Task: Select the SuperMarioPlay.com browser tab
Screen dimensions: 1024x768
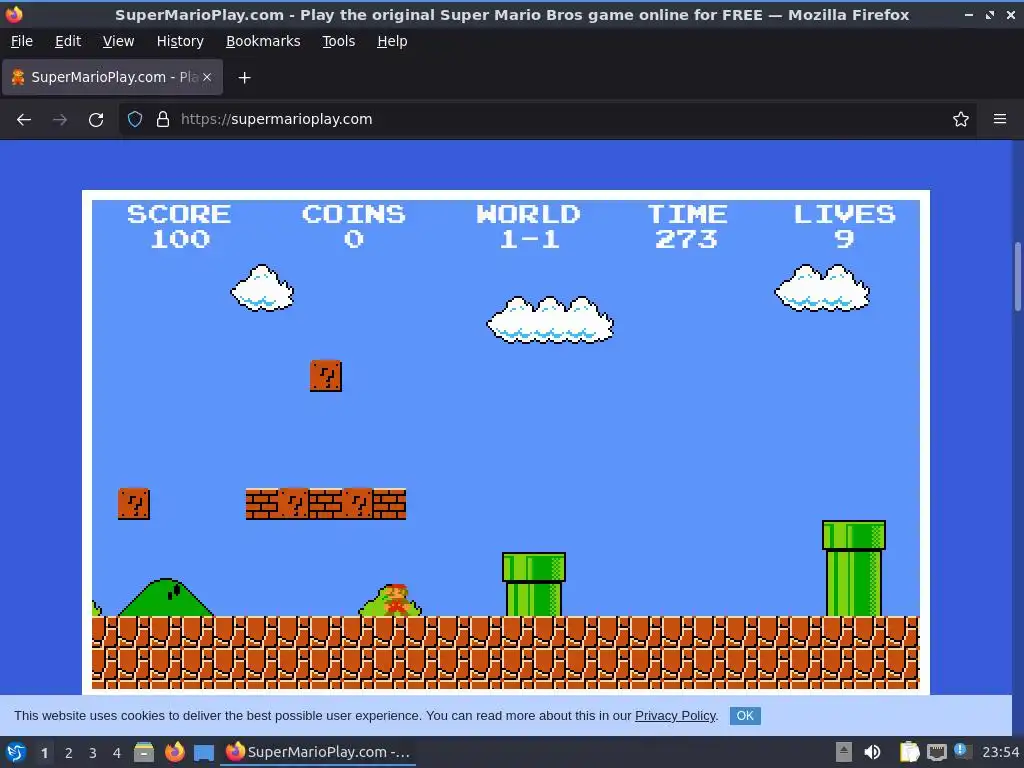Action: (x=112, y=77)
